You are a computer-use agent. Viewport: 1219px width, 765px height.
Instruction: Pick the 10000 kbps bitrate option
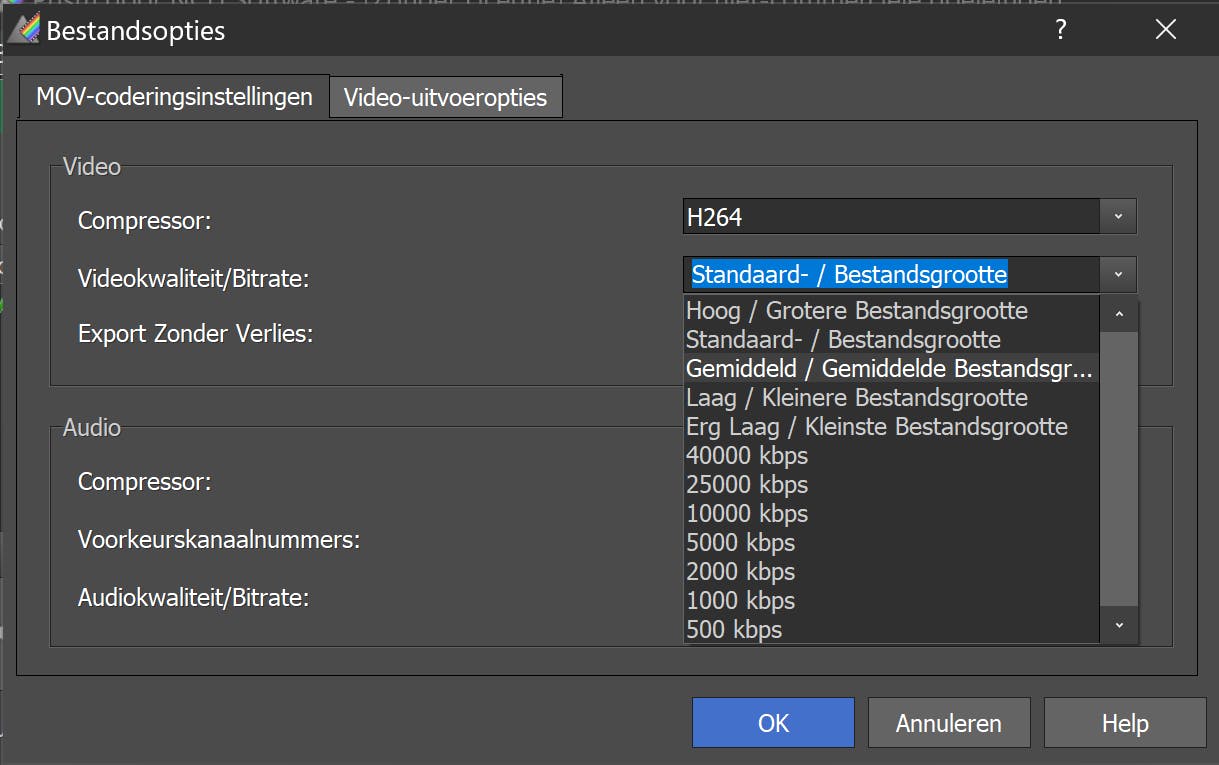[x=747, y=514]
